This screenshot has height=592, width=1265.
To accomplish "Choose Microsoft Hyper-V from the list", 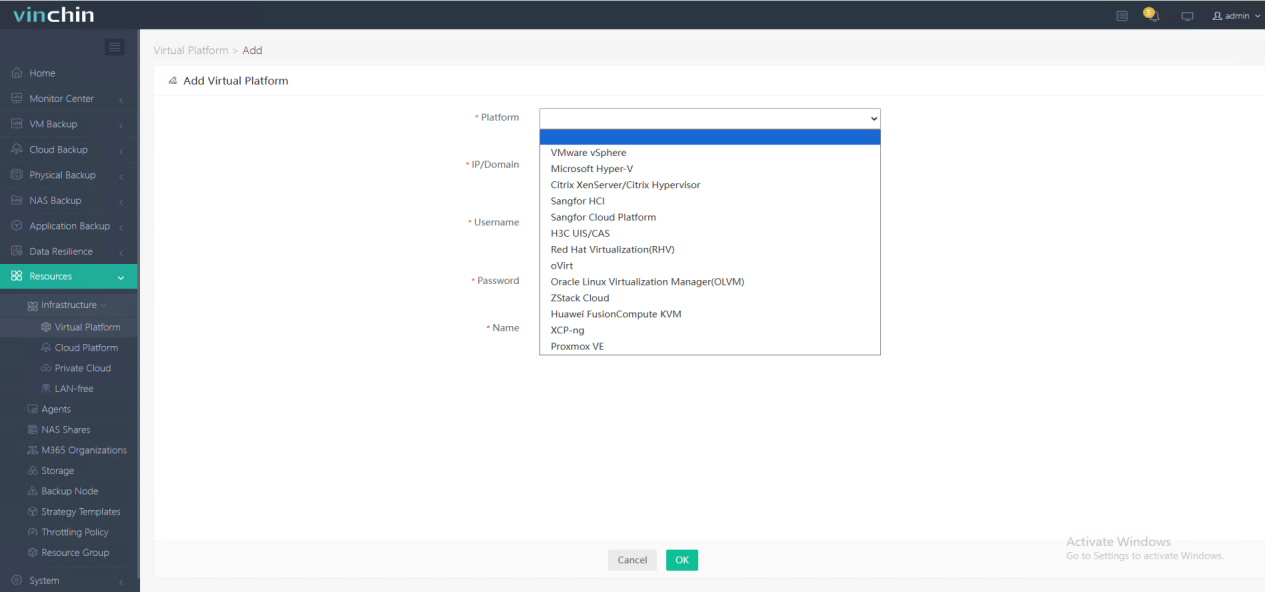I will [x=710, y=169].
